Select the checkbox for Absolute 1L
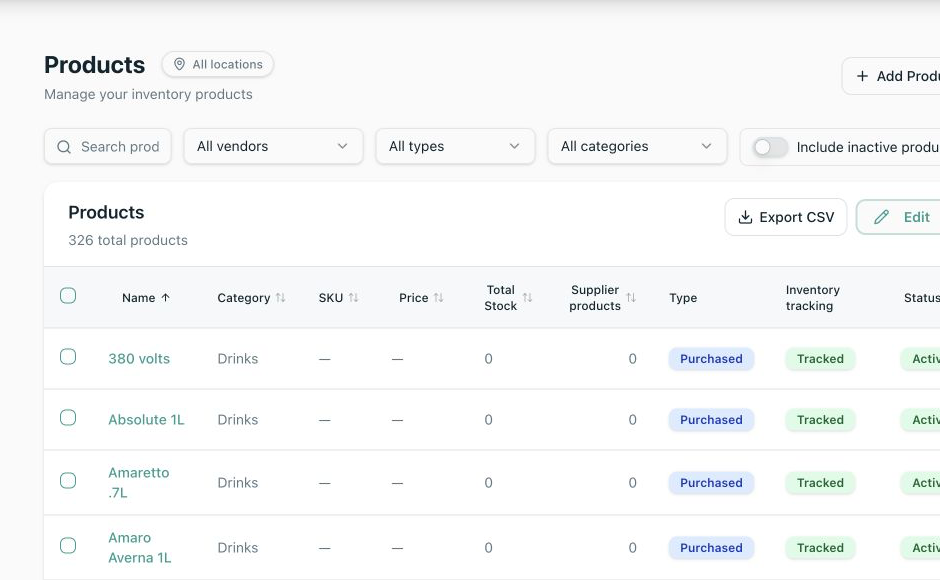Screen dimensions: 940x580 point(68,417)
